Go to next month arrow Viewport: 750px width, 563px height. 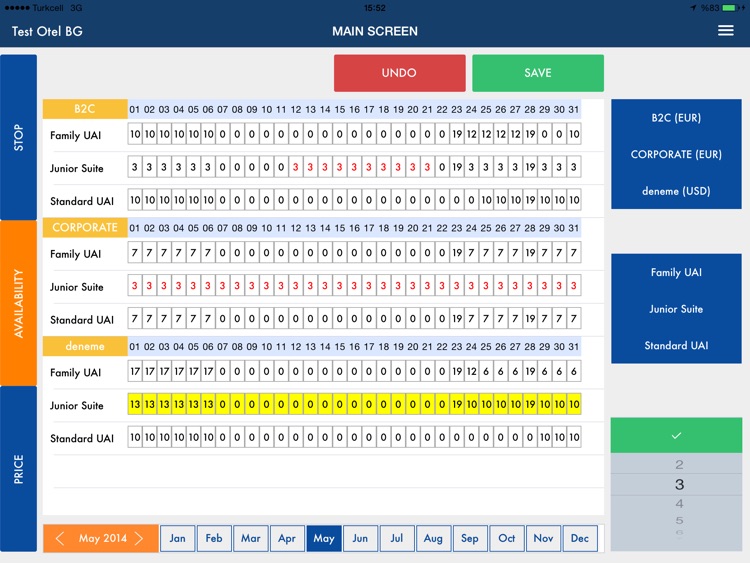[139, 539]
